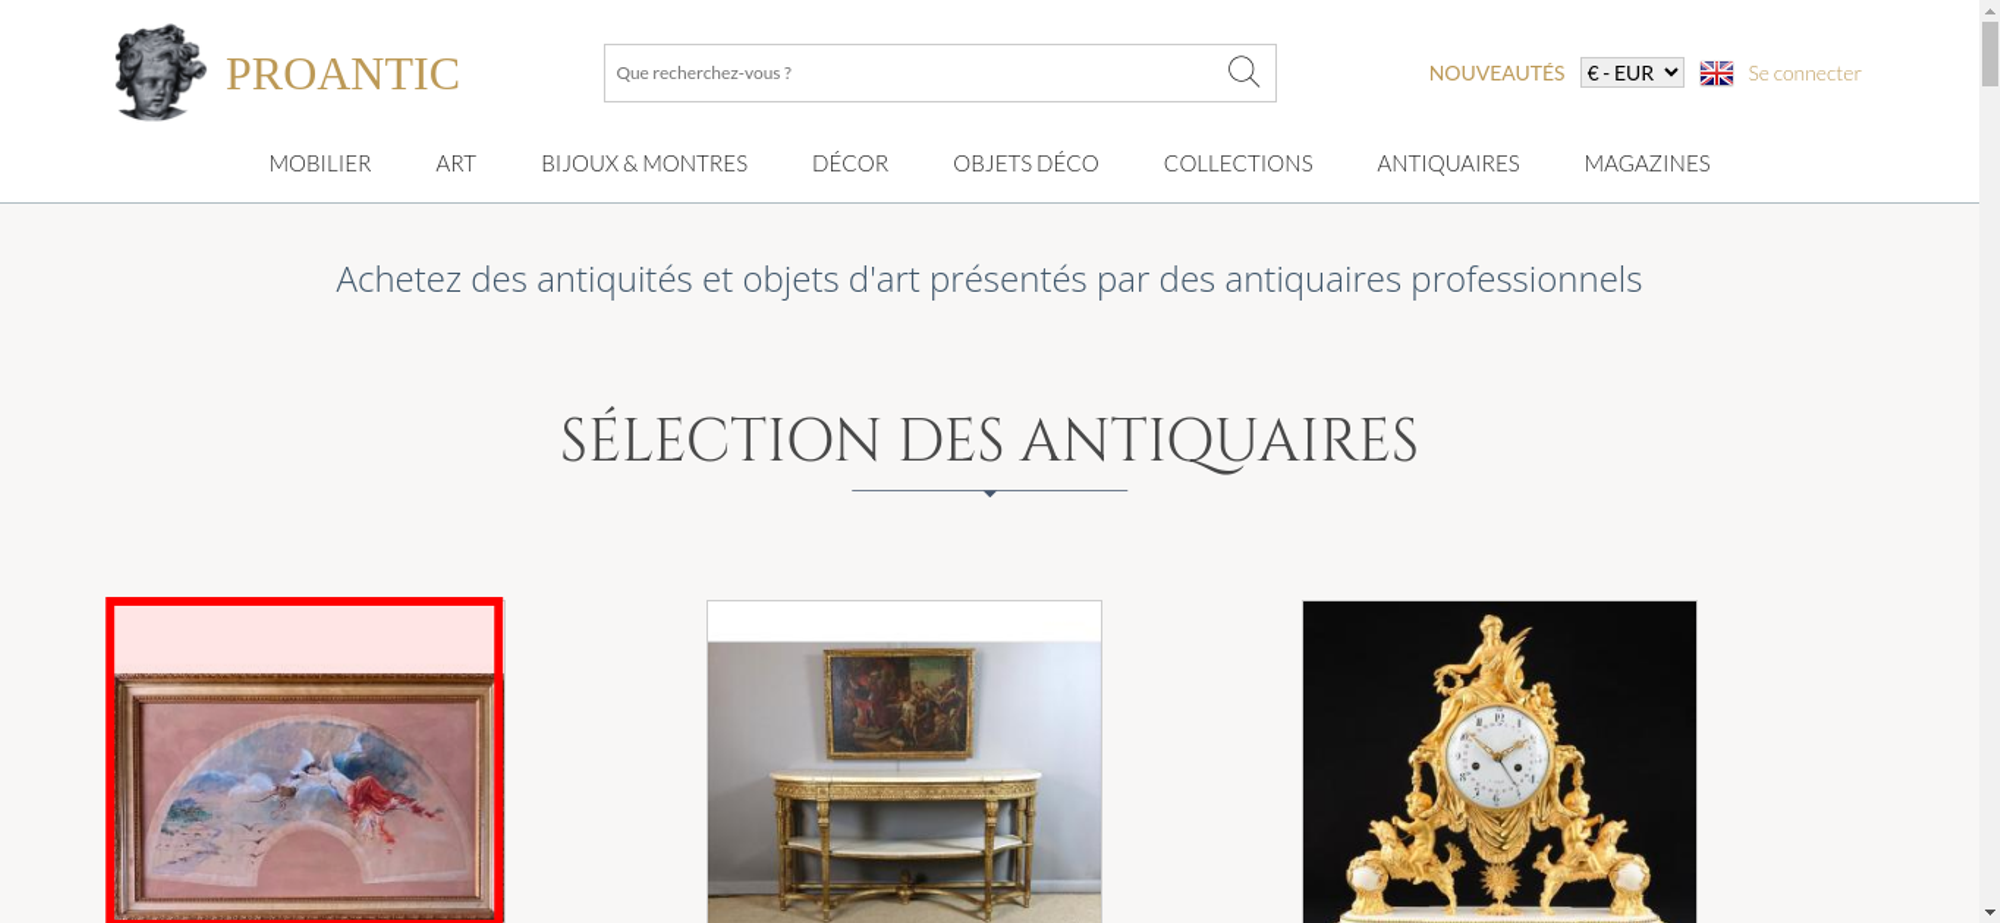
Task: Open the gilt console table thumbnail
Action: [904, 761]
